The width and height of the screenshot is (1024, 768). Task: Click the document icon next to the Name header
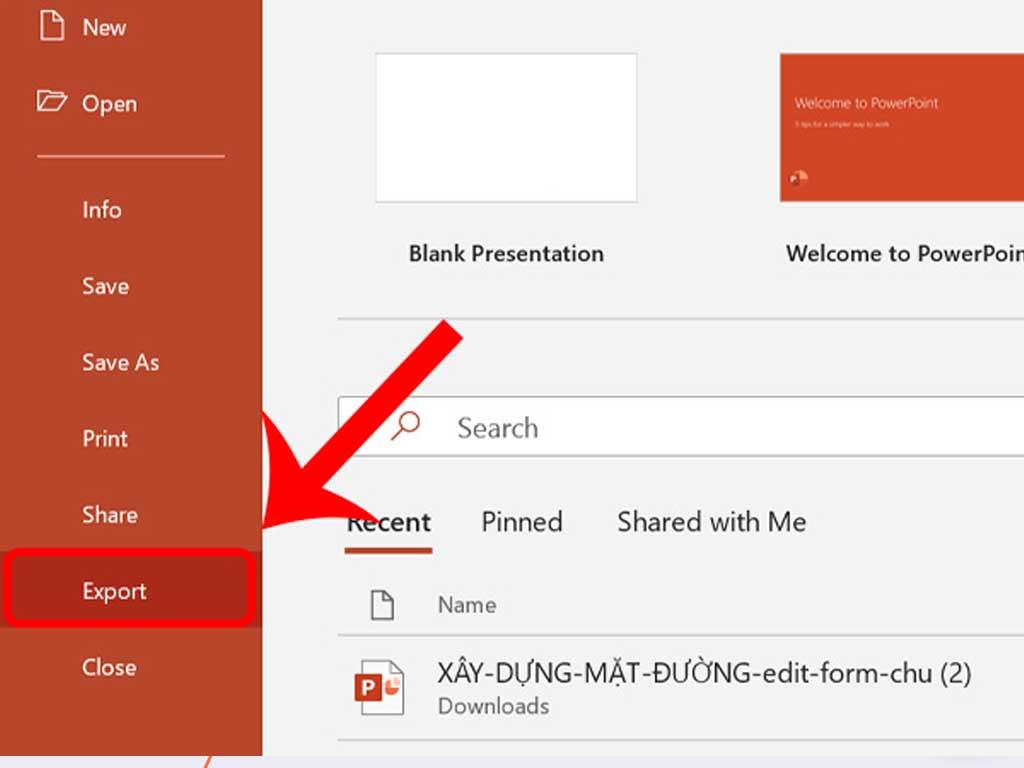[x=380, y=604]
